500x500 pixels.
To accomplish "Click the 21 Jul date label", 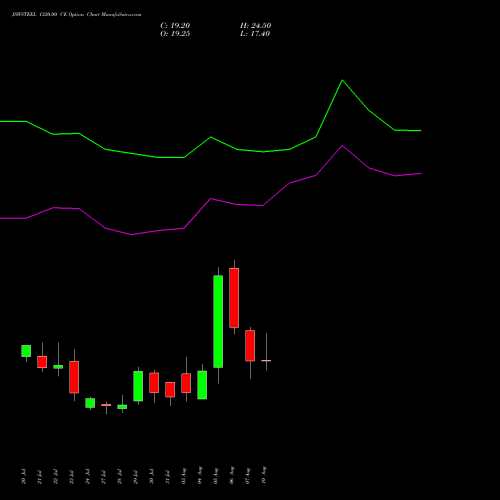I will coord(40,476).
